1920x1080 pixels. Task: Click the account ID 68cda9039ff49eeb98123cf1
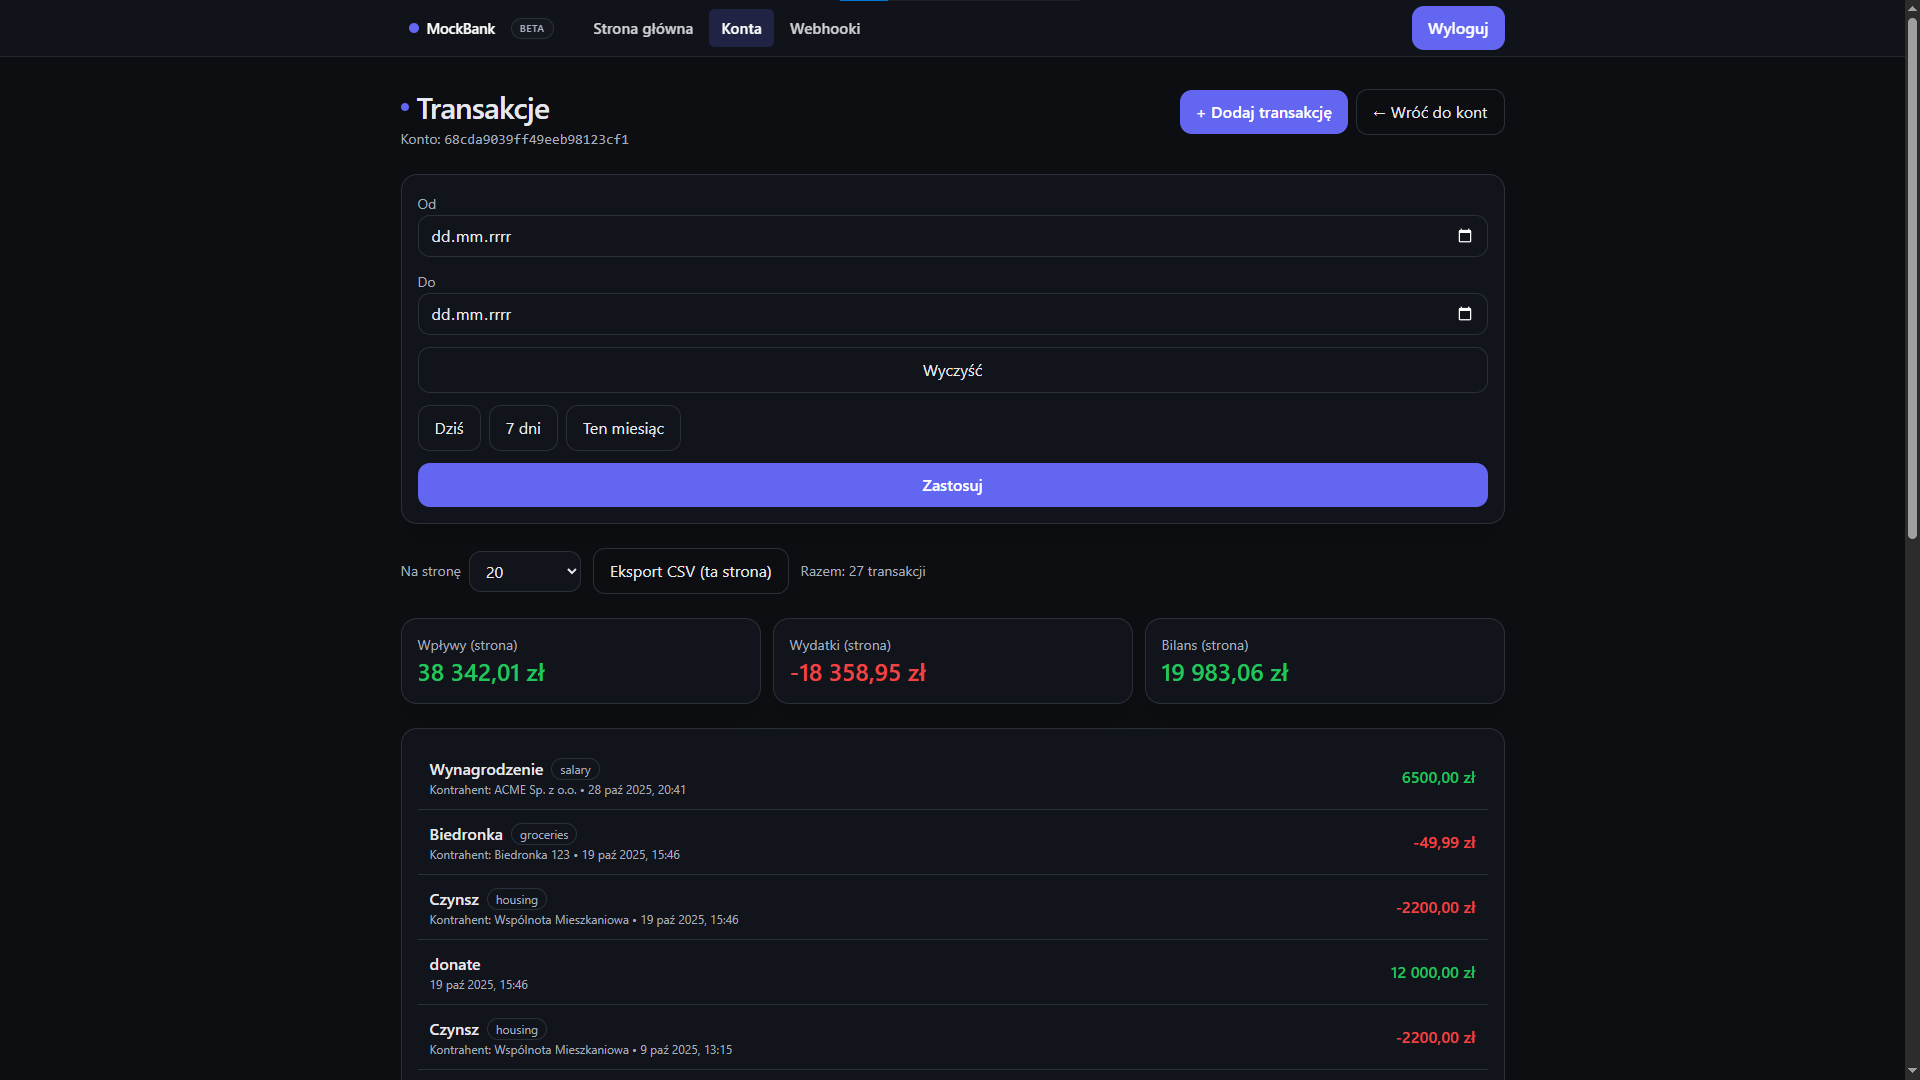click(536, 140)
